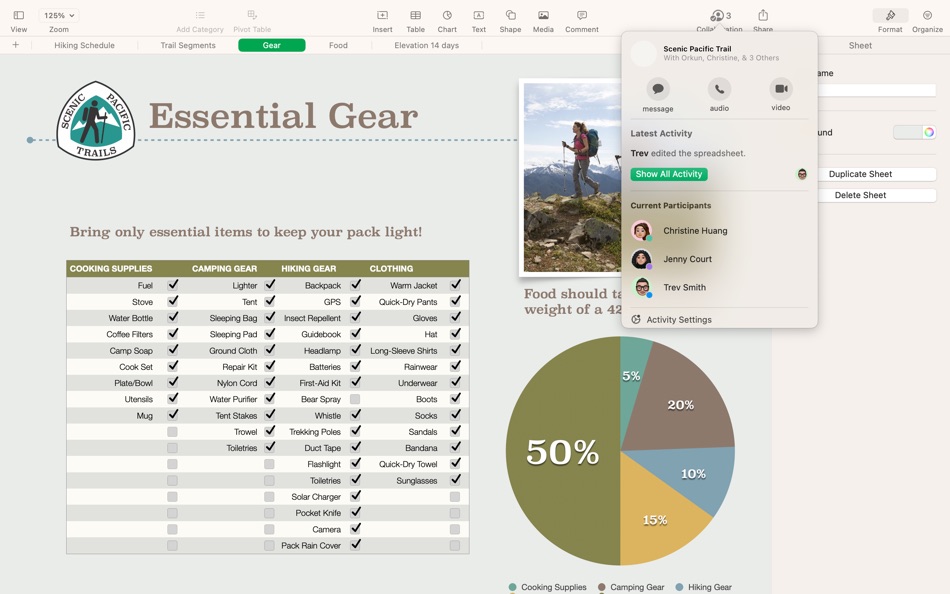This screenshot has width=950, height=594.
Task: Add a Comment from the toolbar
Action: (x=582, y=21)
